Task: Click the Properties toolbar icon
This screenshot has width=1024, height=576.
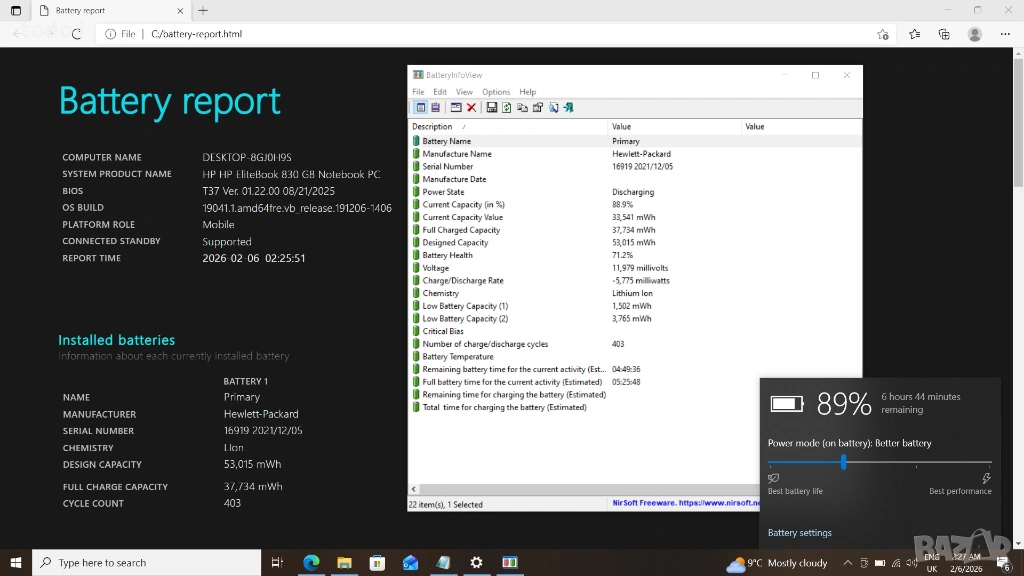Action: (538, 107)
